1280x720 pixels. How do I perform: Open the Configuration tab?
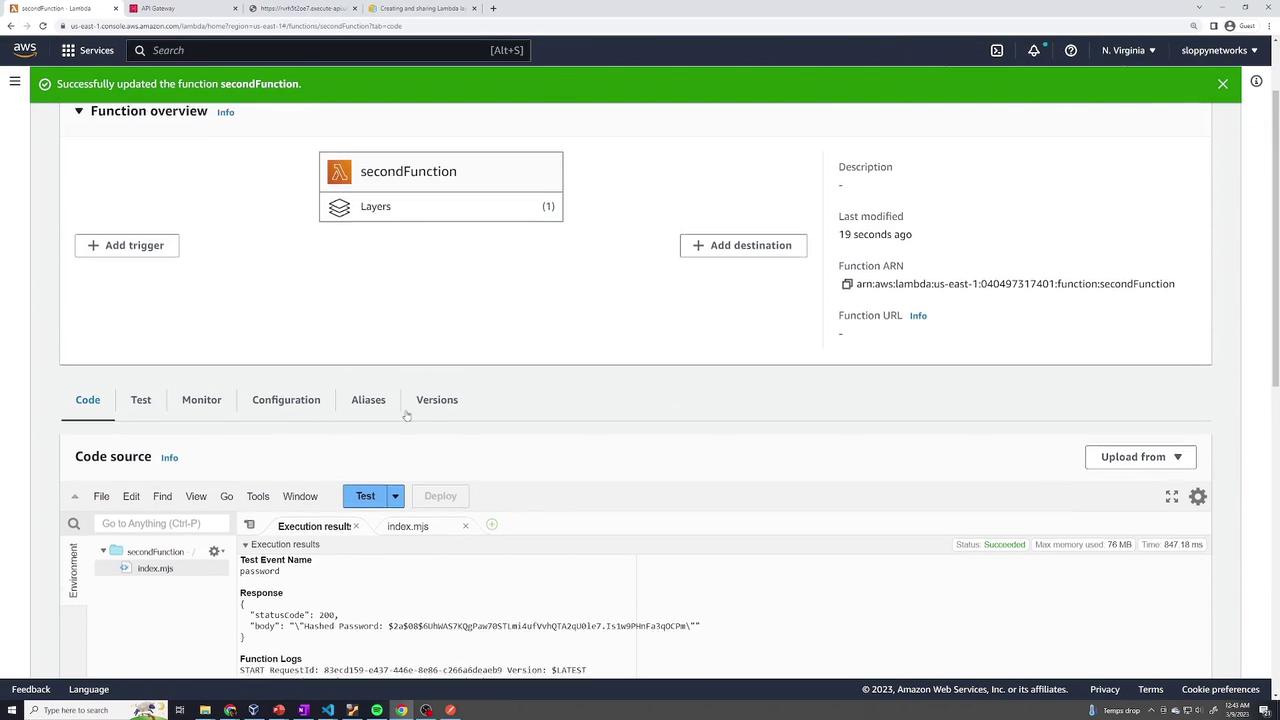click(286, 400)
